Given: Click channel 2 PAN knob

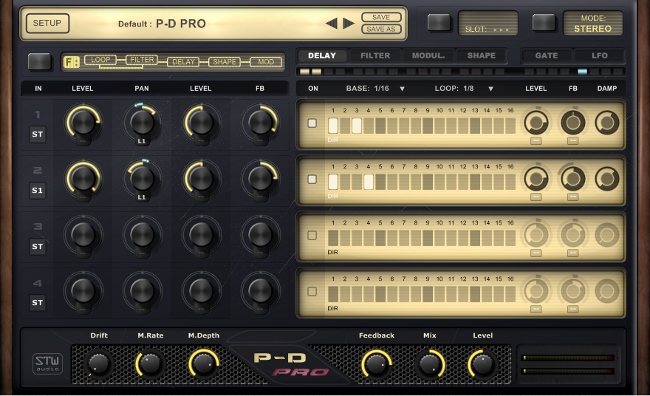Looking at the screenshot, I should pyautogui.click(x=142, y=178).
